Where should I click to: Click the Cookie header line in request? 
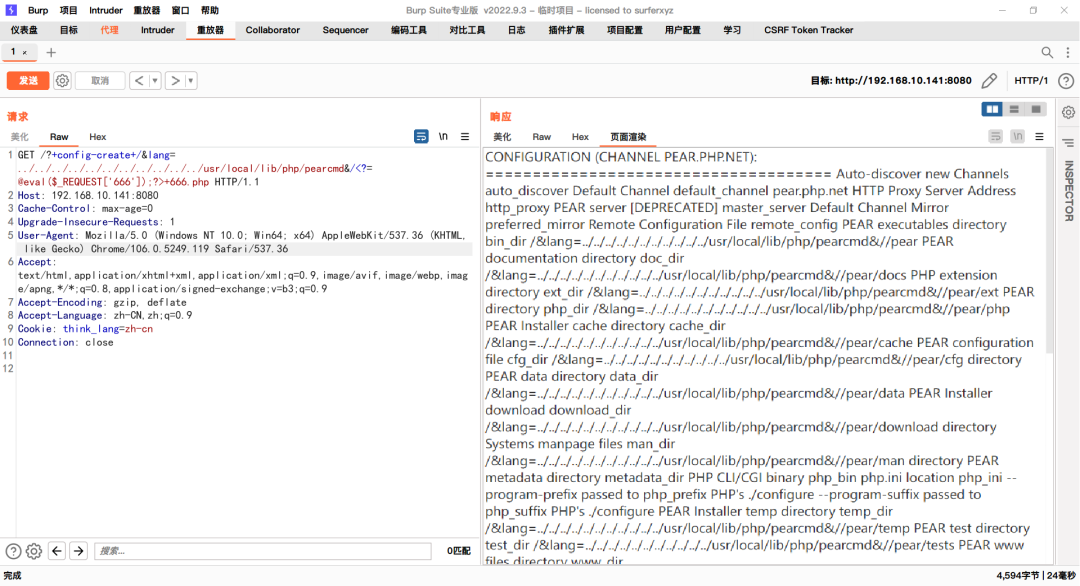tap(85, 329)
